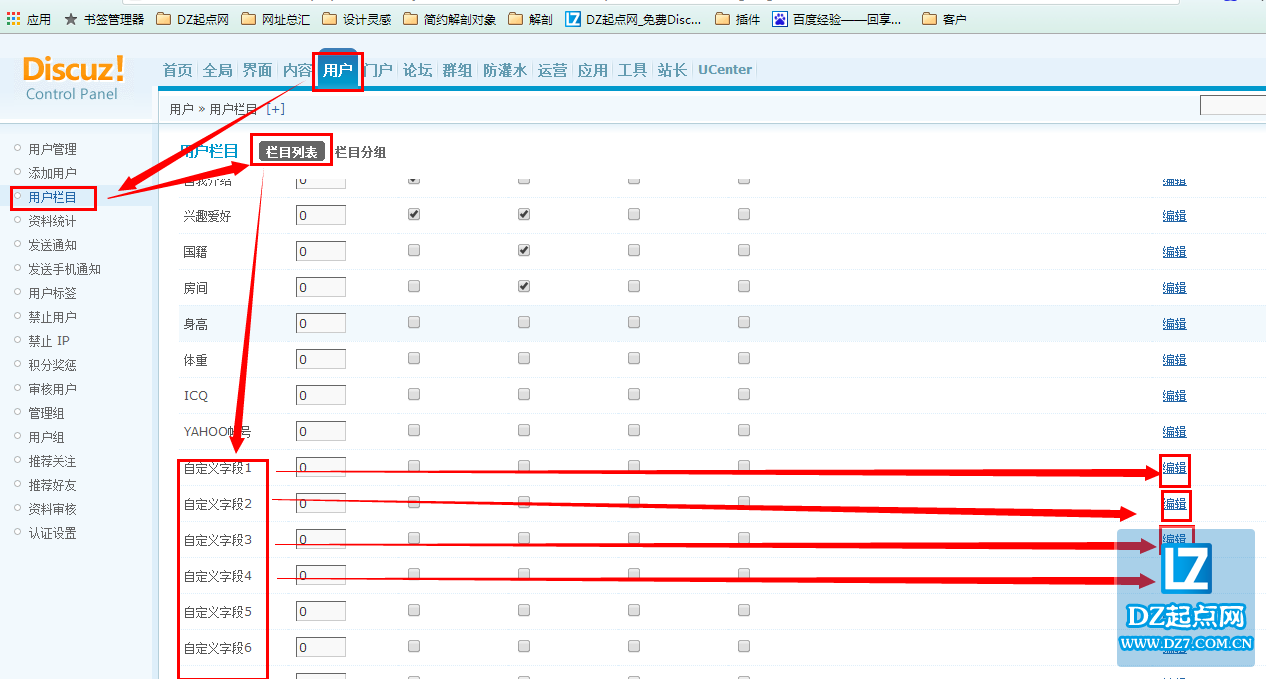
Task: Open UCenter in the top navigation
Action: coord(725,70)
